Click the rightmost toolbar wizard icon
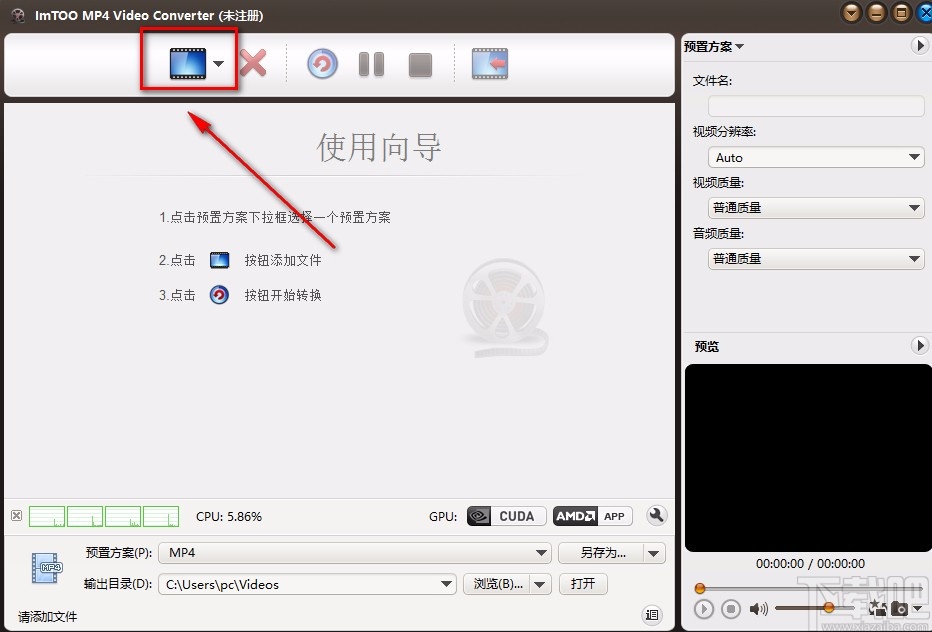This screenshot has height=632, width=932. pos(489,62)
